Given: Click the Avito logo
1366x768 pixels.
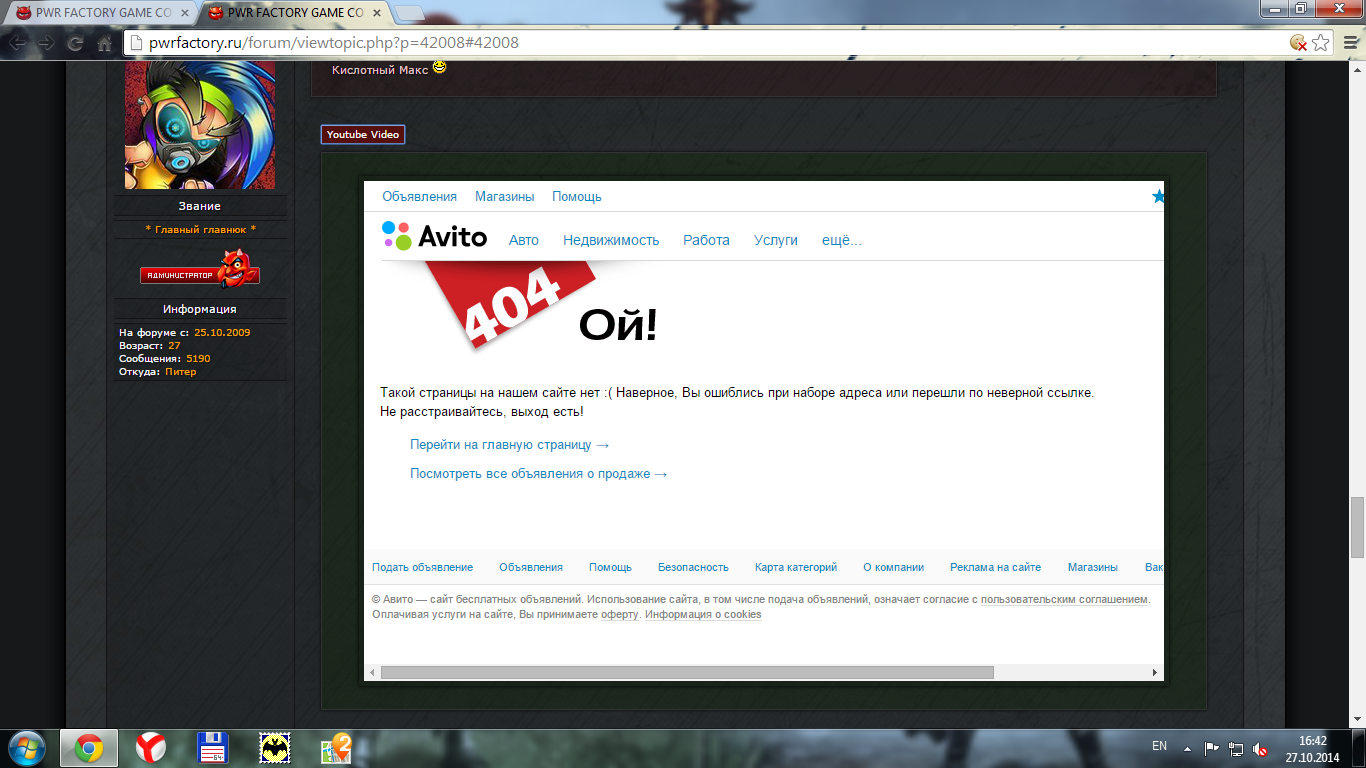Looking at the screenshot, I should [435, 236].
